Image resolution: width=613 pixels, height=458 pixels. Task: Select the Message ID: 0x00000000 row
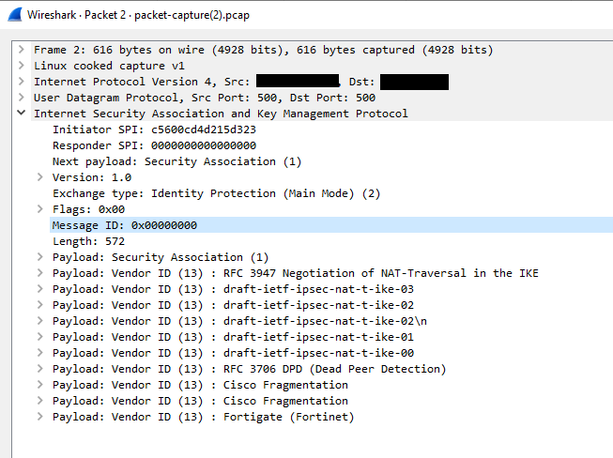[124, 225]
